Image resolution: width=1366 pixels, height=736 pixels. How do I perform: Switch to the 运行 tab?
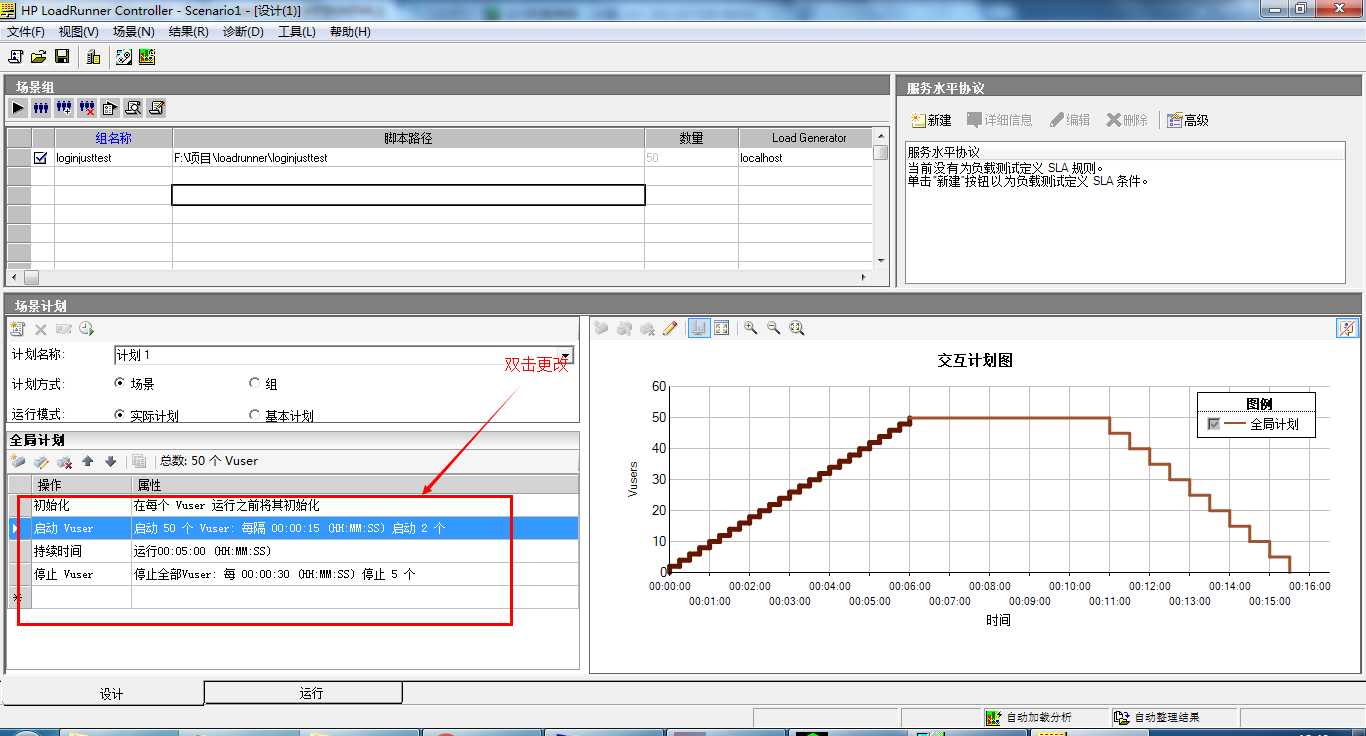[304, 692]
